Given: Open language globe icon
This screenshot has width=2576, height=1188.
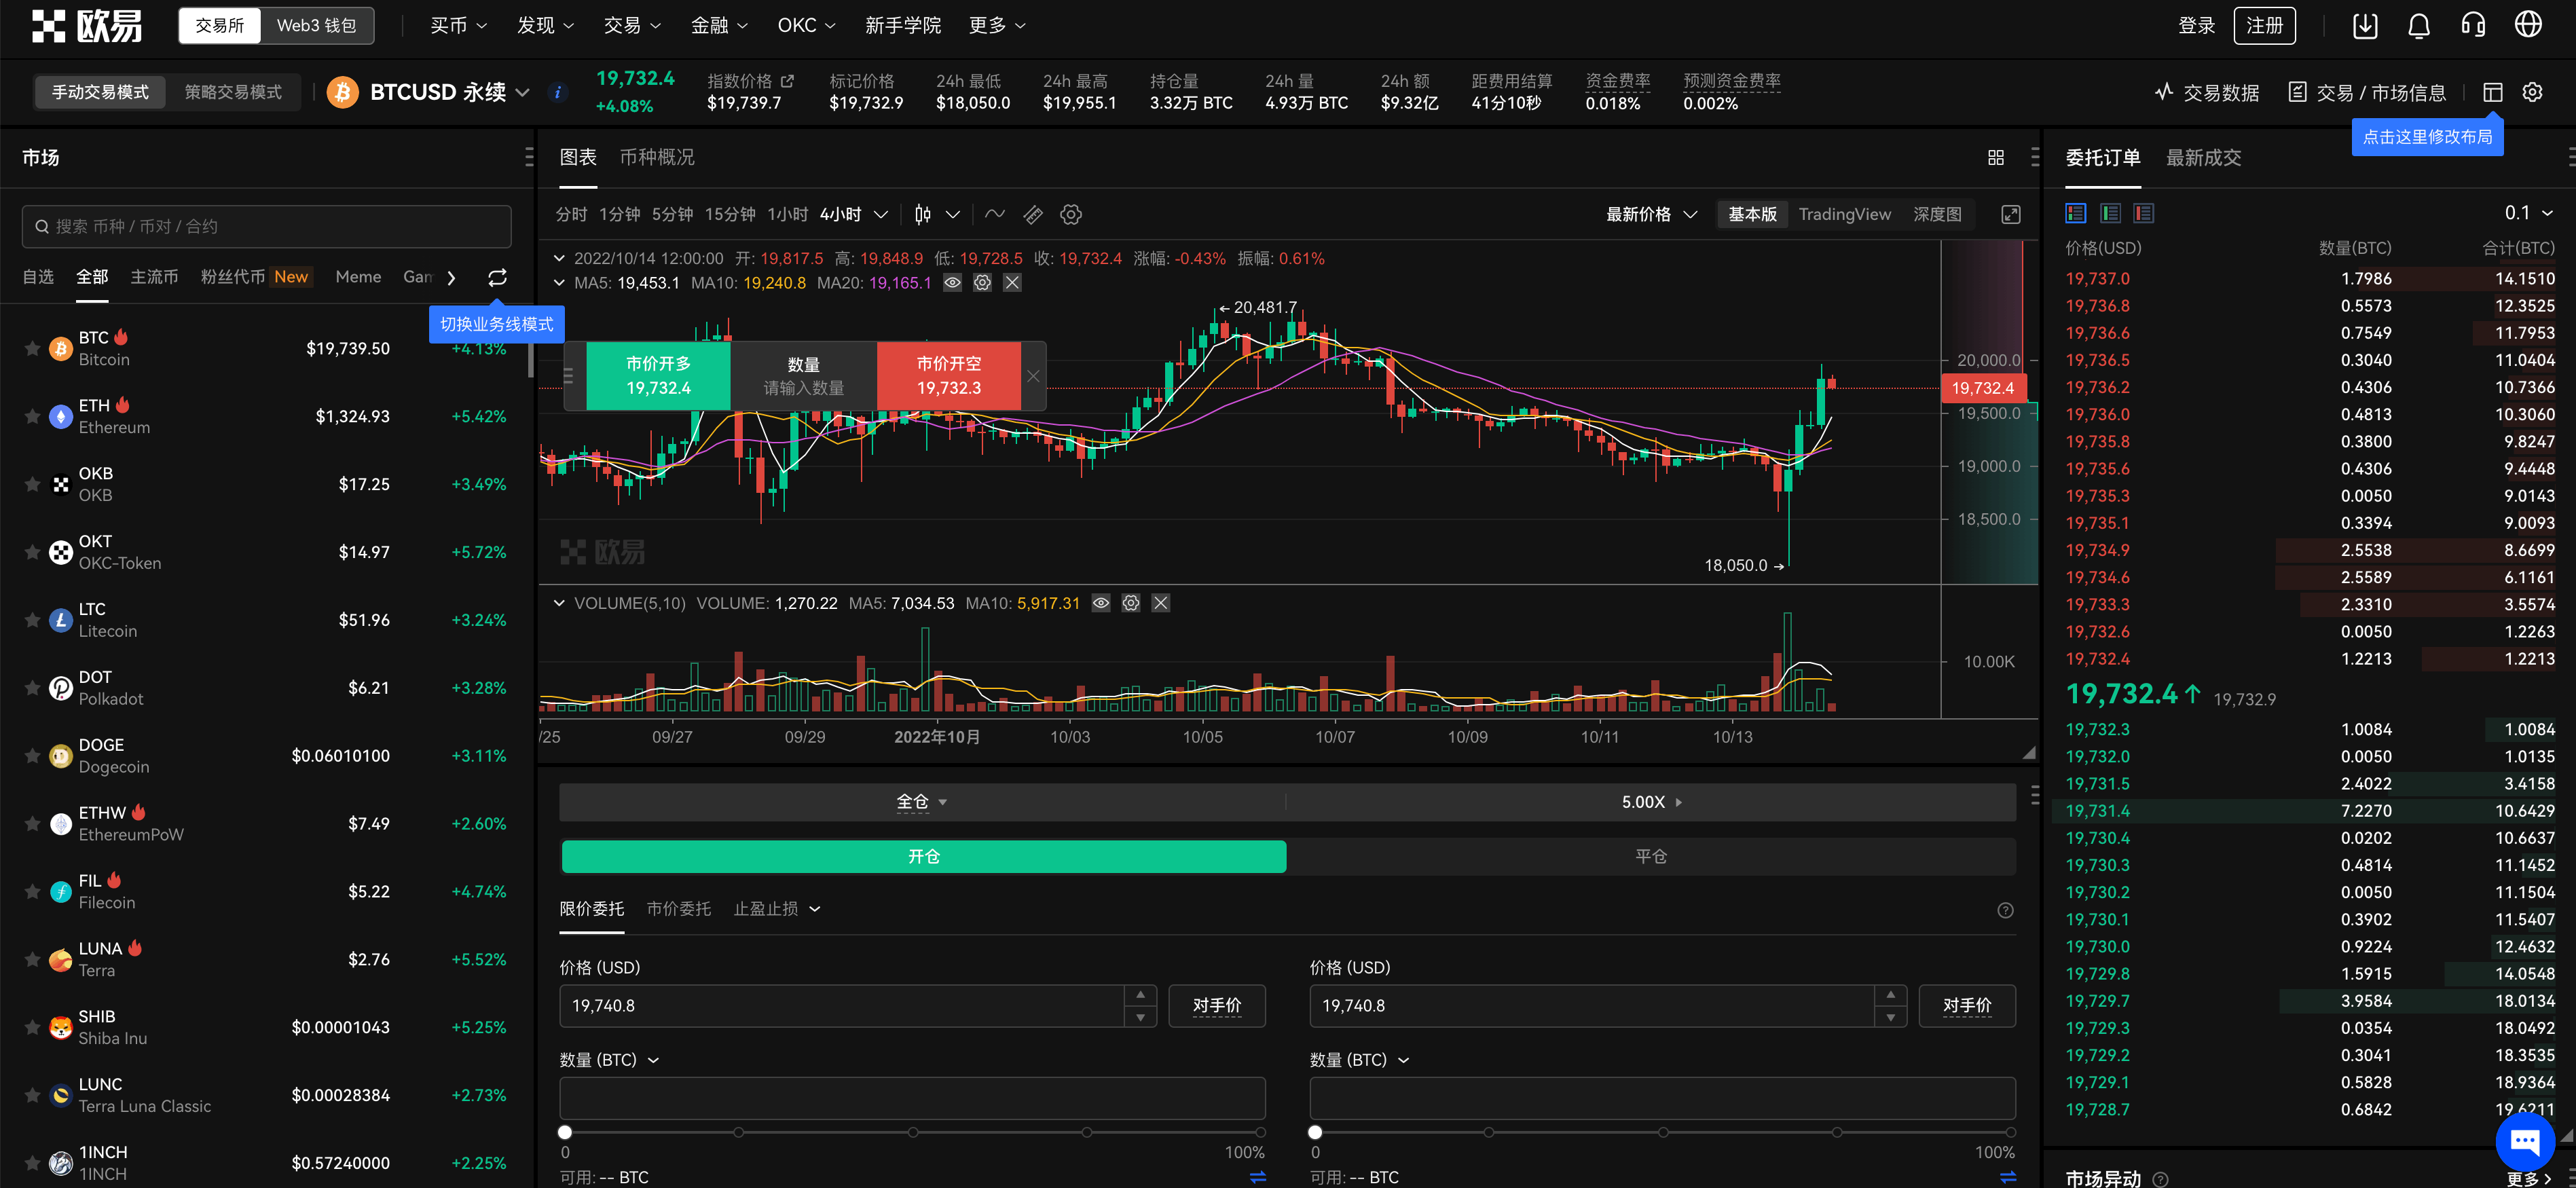Looking at the screenshot, I should point(2528,25).
